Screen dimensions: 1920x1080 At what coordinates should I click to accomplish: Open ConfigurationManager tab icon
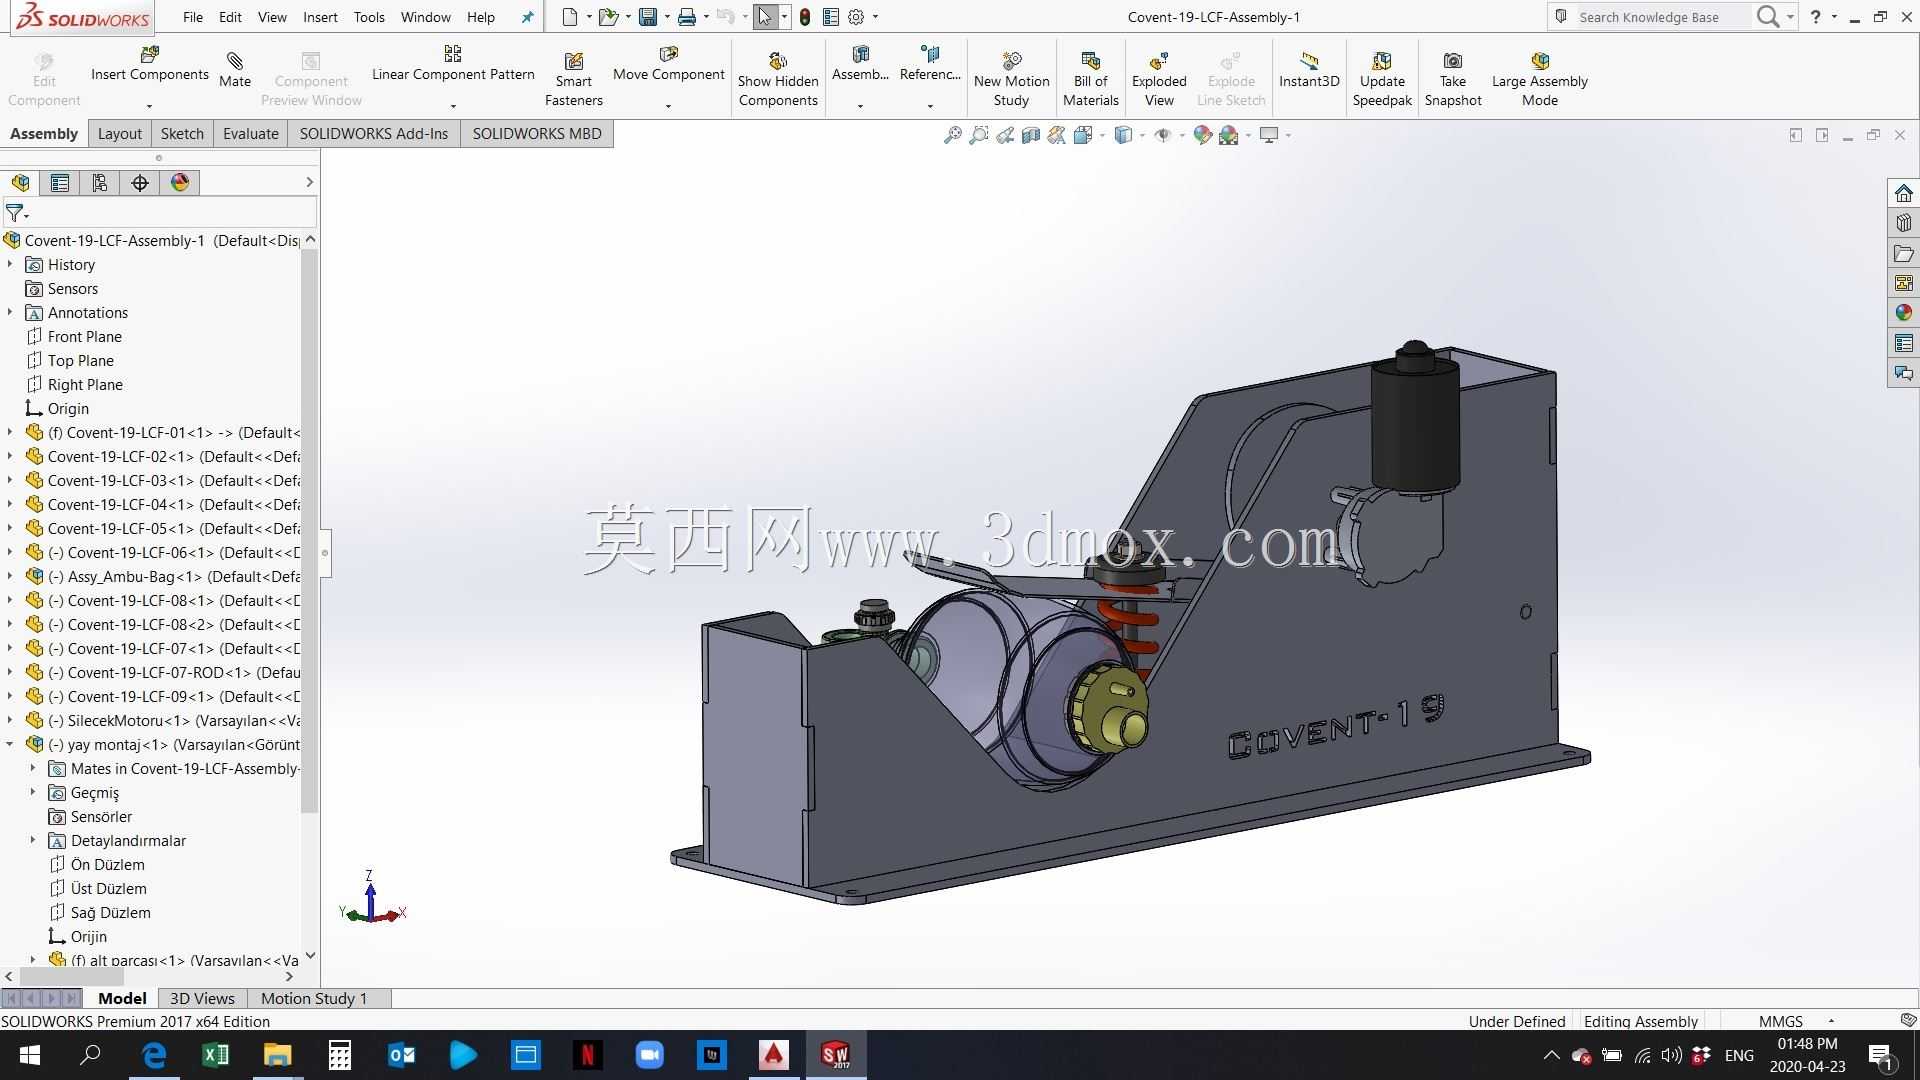tap(100, 182)
